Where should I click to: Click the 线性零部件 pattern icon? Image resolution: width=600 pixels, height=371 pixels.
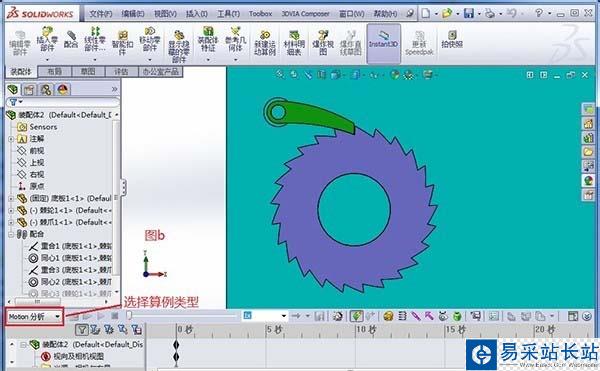click(x=95, y=31)
